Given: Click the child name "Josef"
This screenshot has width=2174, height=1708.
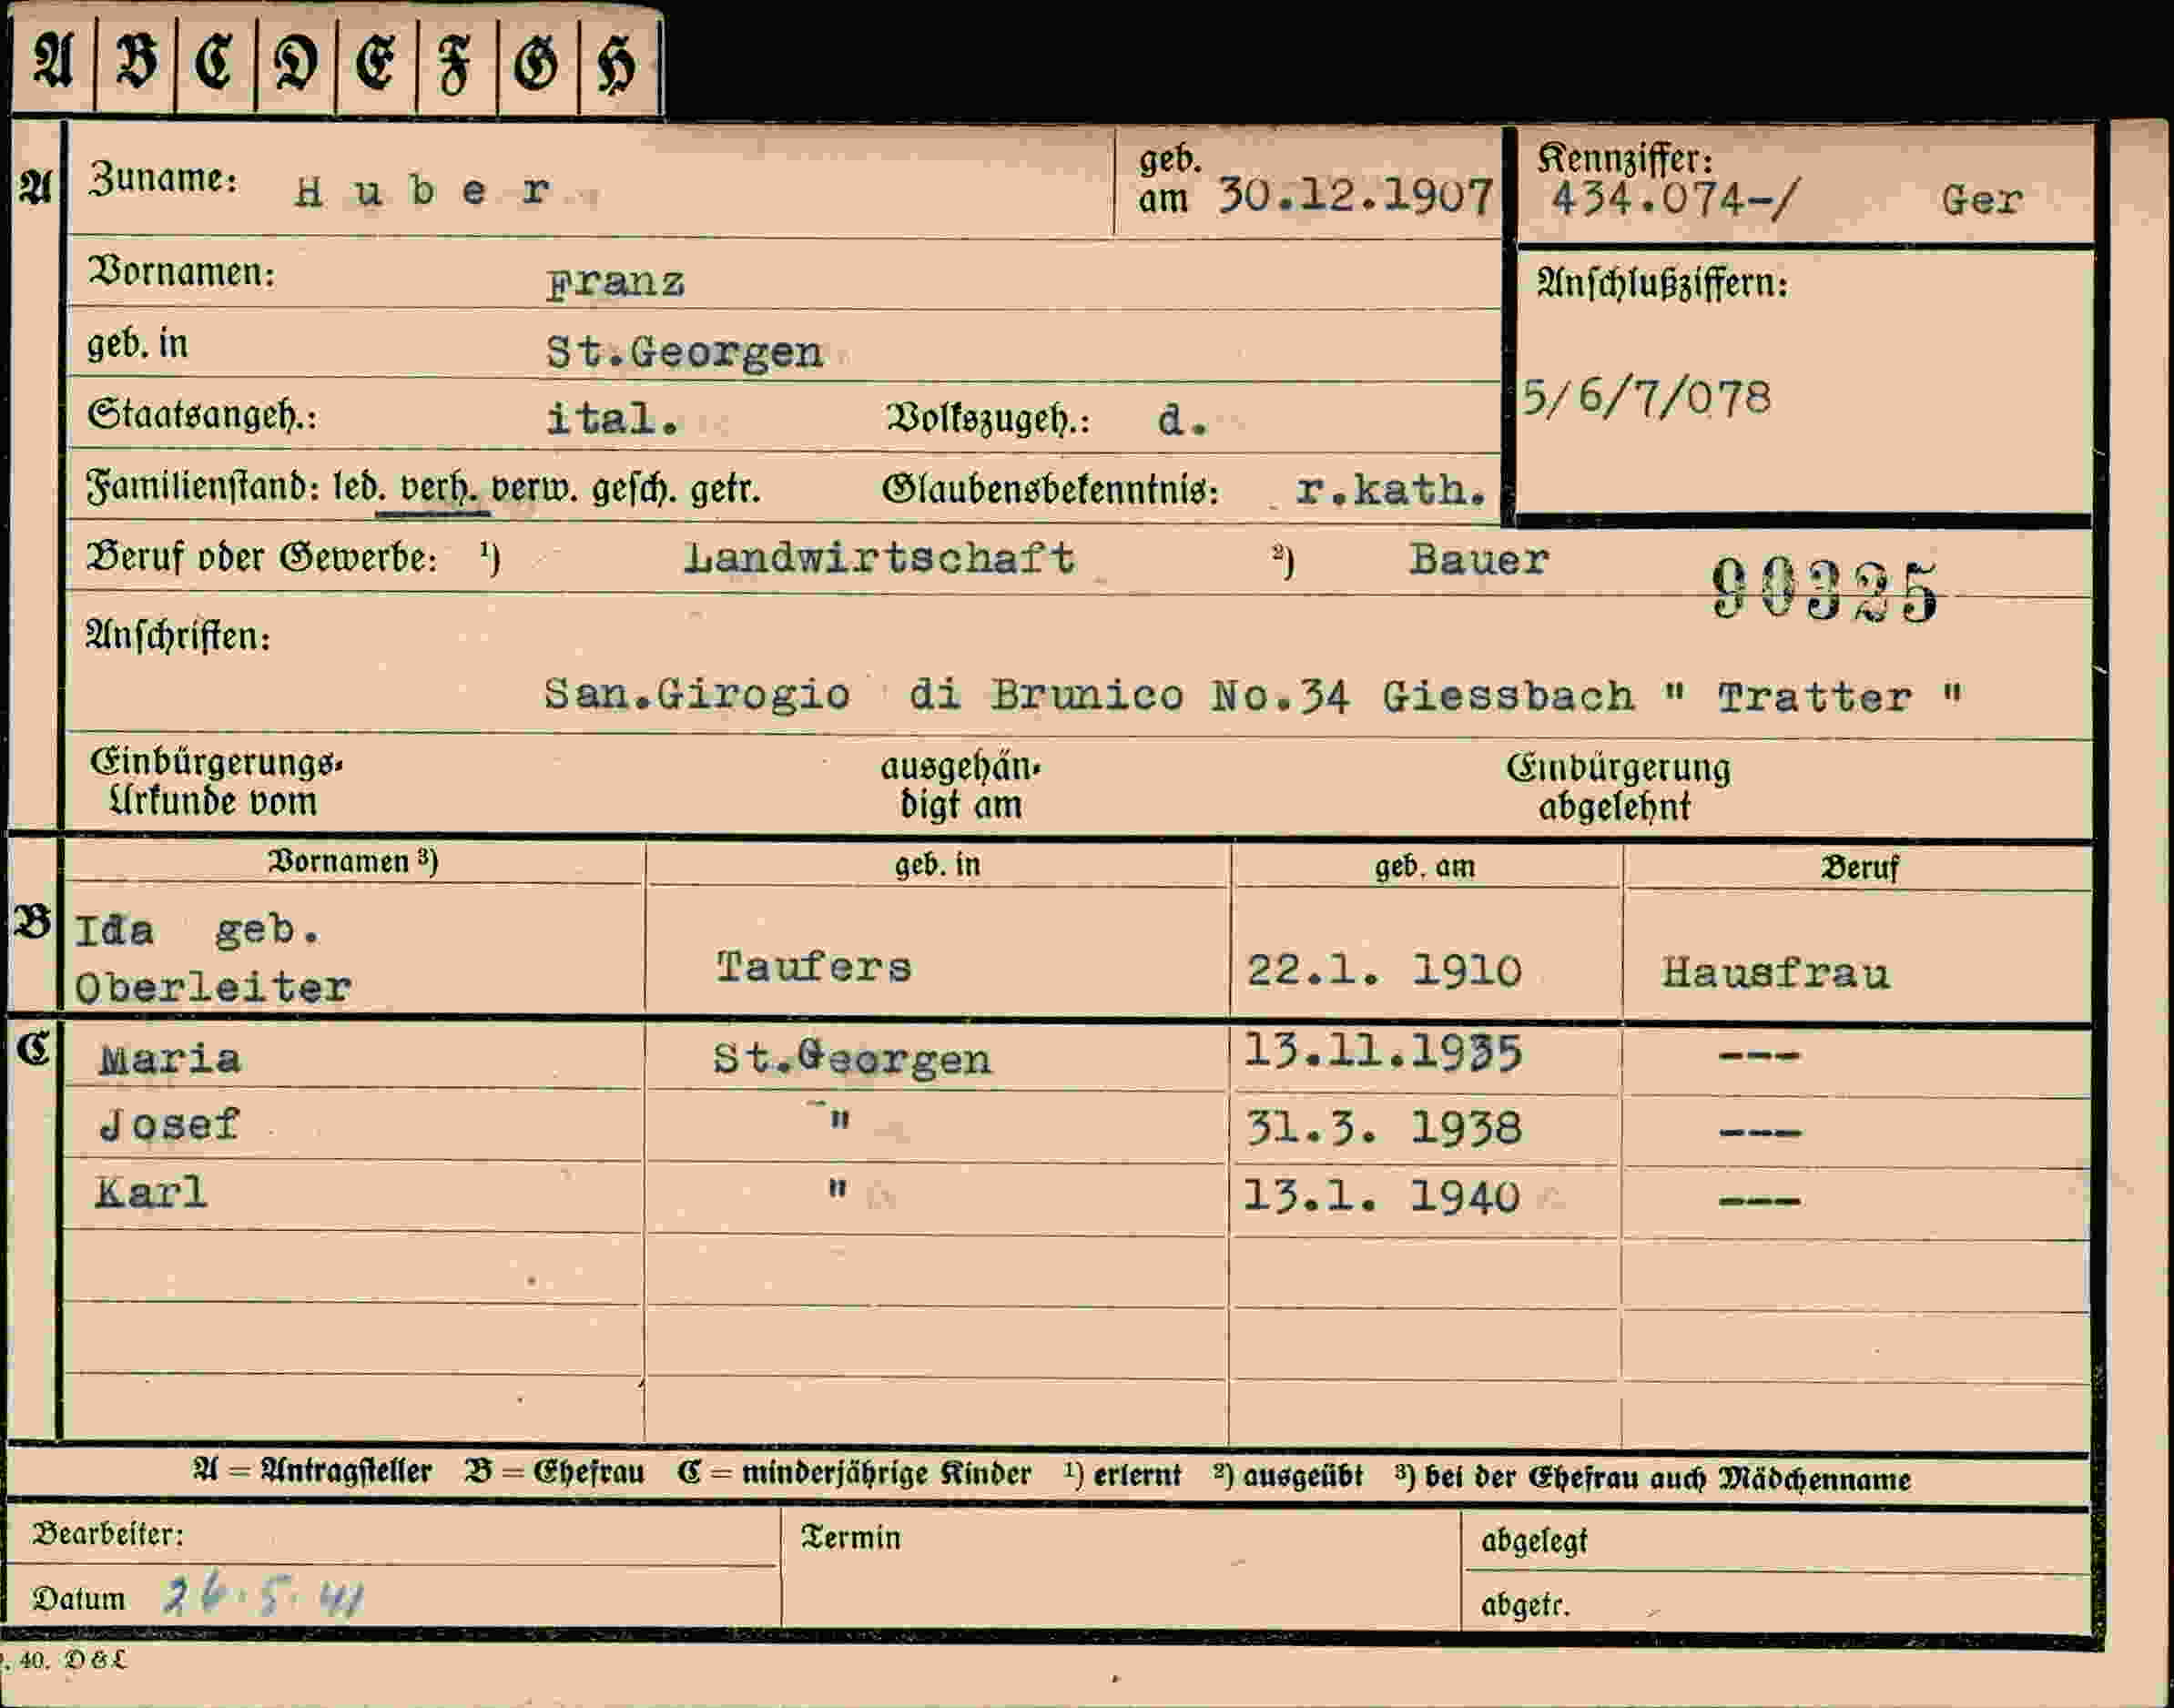Looking at the screenshot, I should [x=169, y=1125].
